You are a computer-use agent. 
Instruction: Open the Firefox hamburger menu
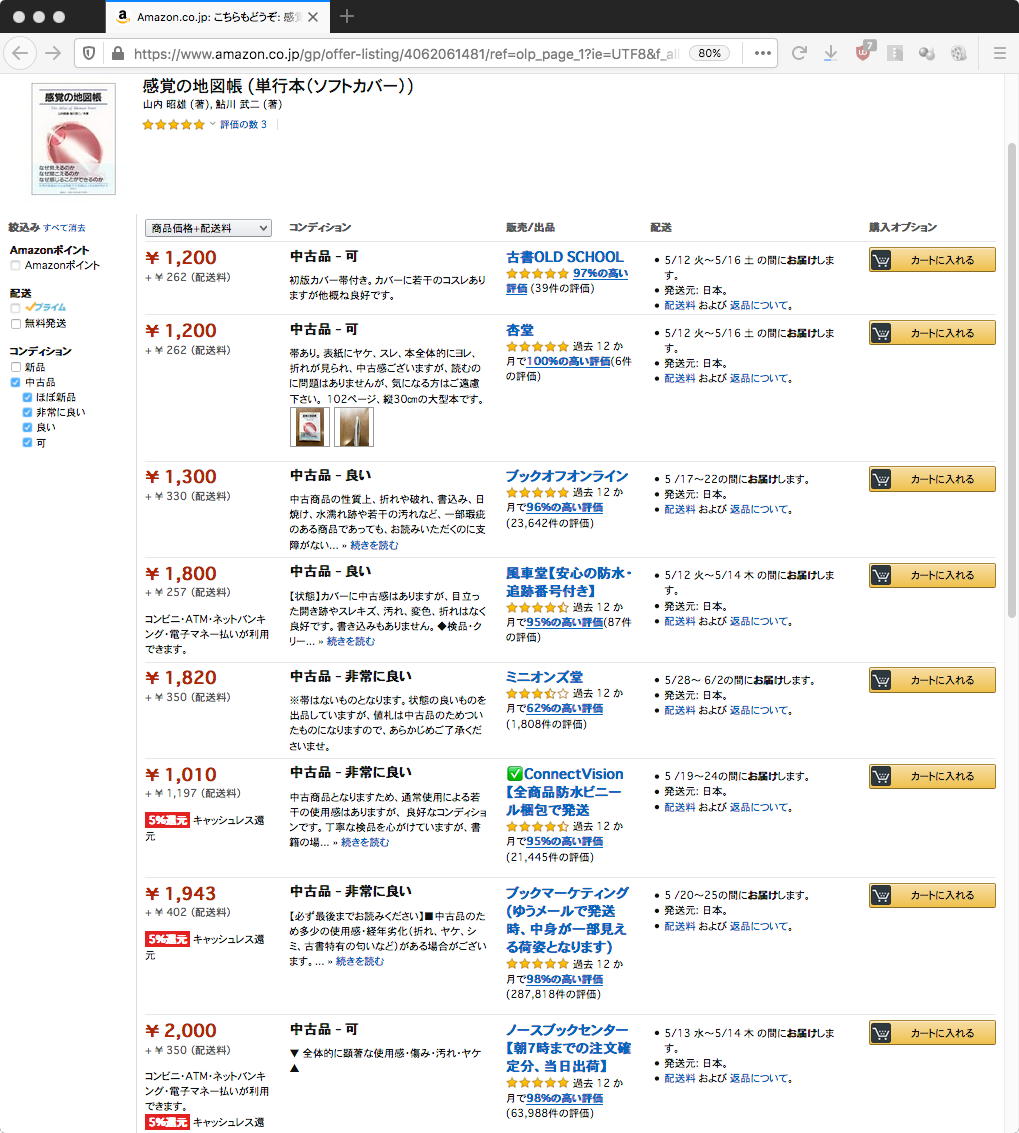pyautogui.click(x=999, y=53)
